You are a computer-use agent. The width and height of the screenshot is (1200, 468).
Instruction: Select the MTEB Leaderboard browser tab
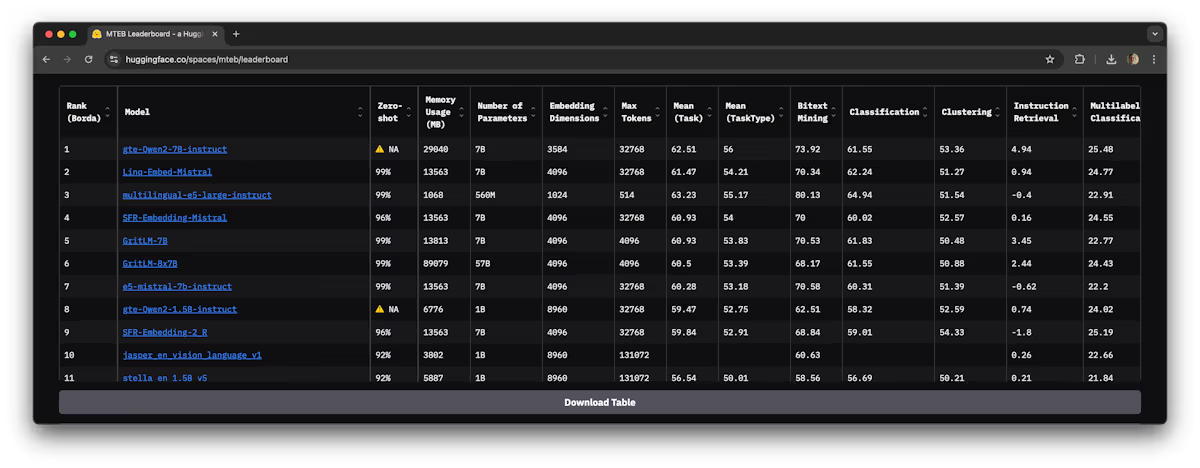153,34
